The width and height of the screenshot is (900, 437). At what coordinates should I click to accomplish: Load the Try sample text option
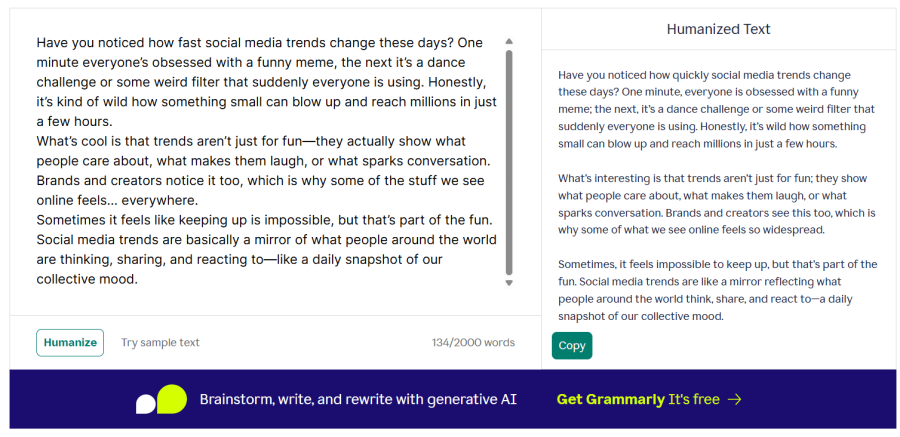pos(160,342)
